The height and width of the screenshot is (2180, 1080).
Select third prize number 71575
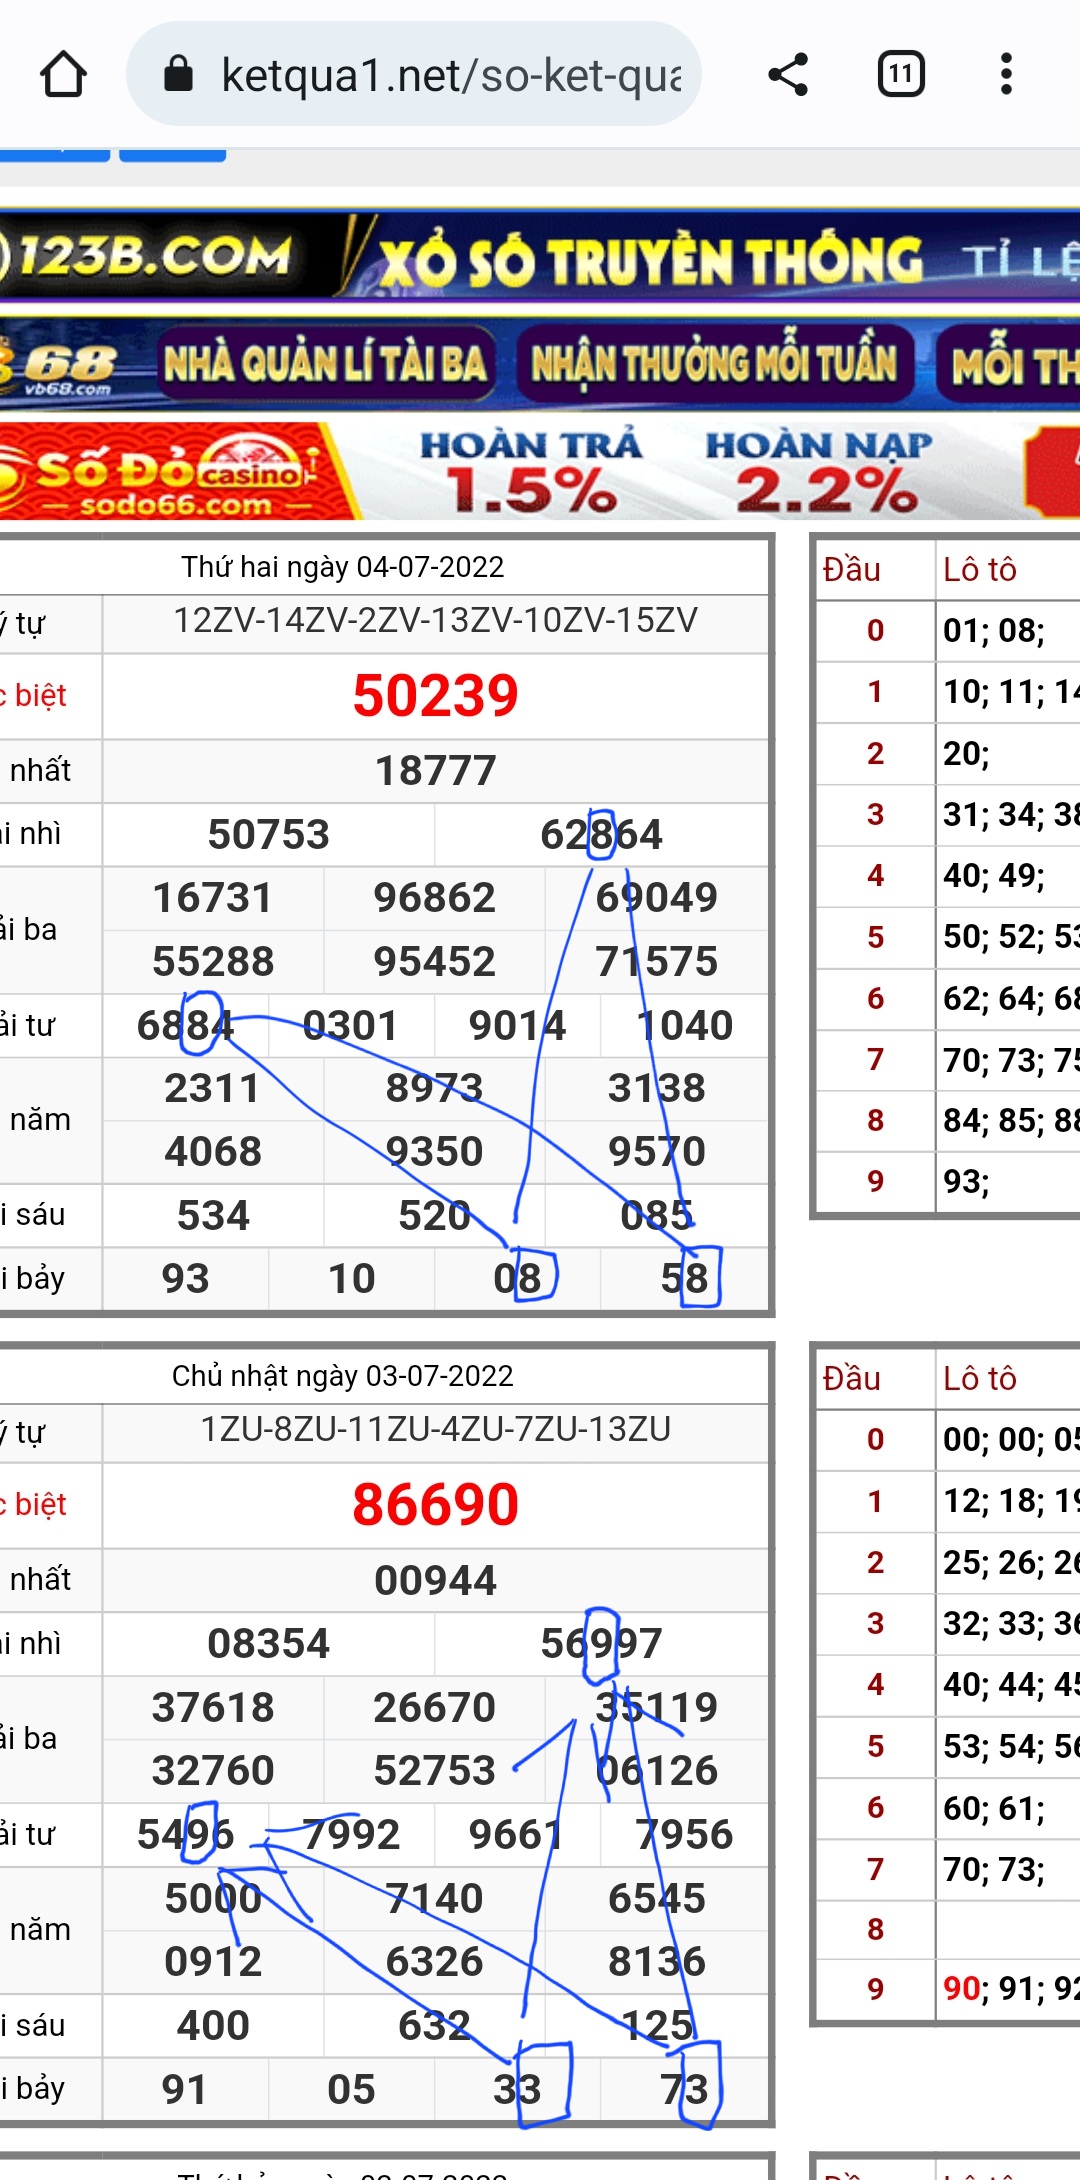point(657,962)
